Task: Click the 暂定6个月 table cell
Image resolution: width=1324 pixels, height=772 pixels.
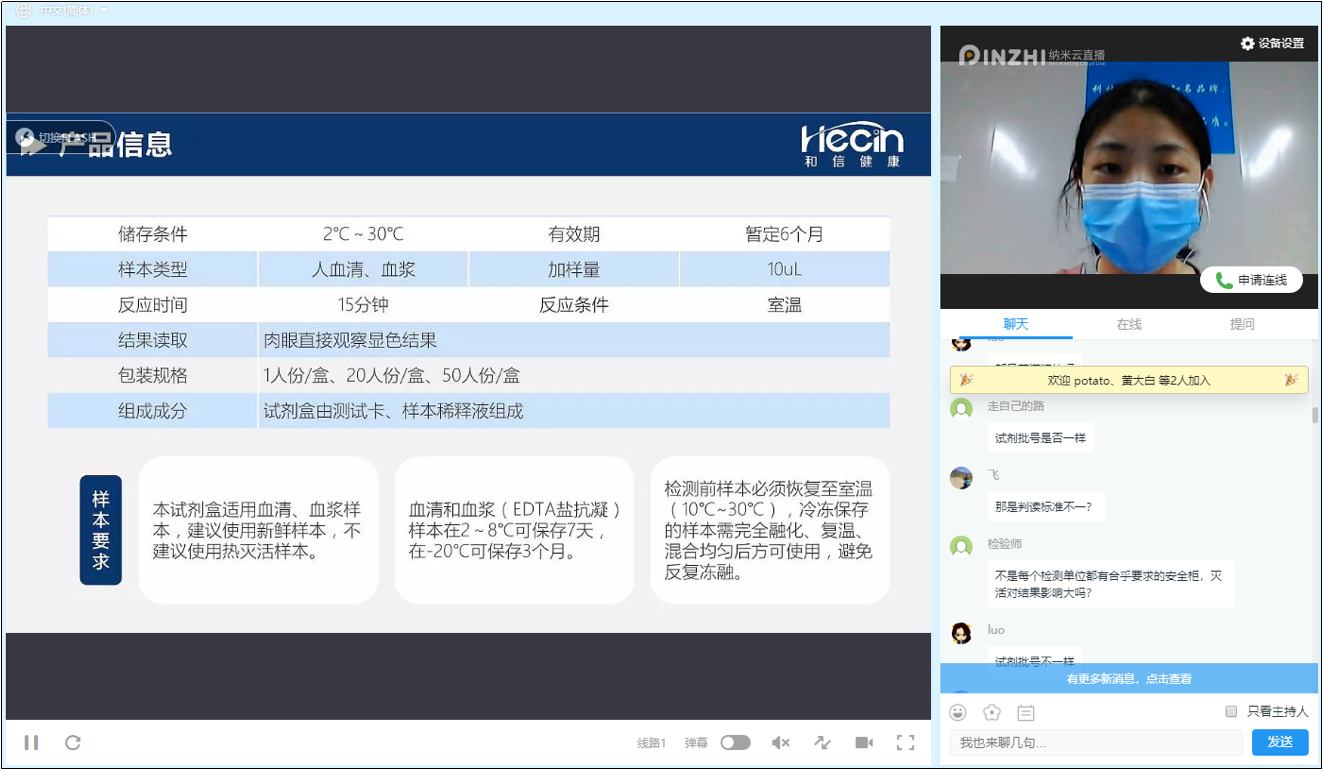Action: coord(785,234)
